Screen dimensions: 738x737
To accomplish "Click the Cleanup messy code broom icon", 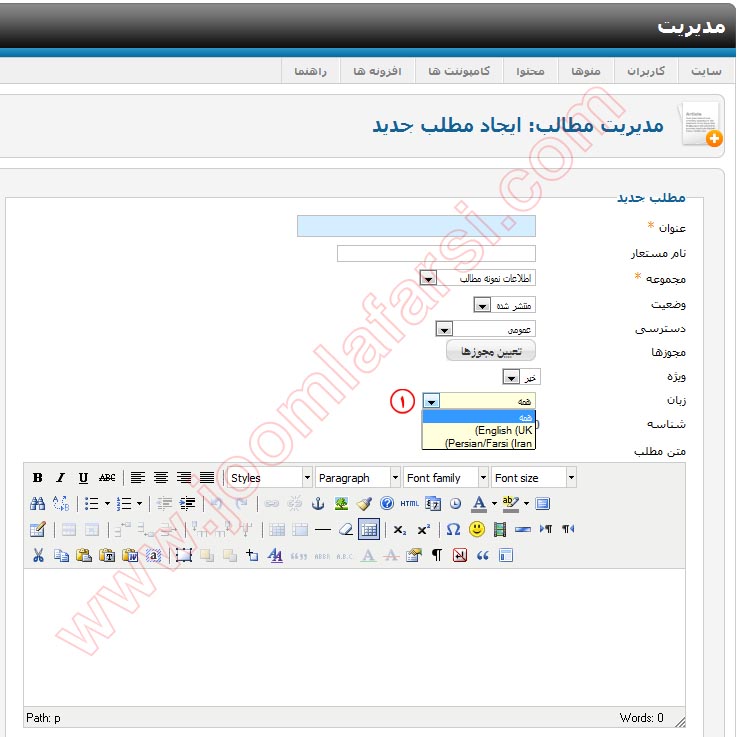I will (364, 504).
